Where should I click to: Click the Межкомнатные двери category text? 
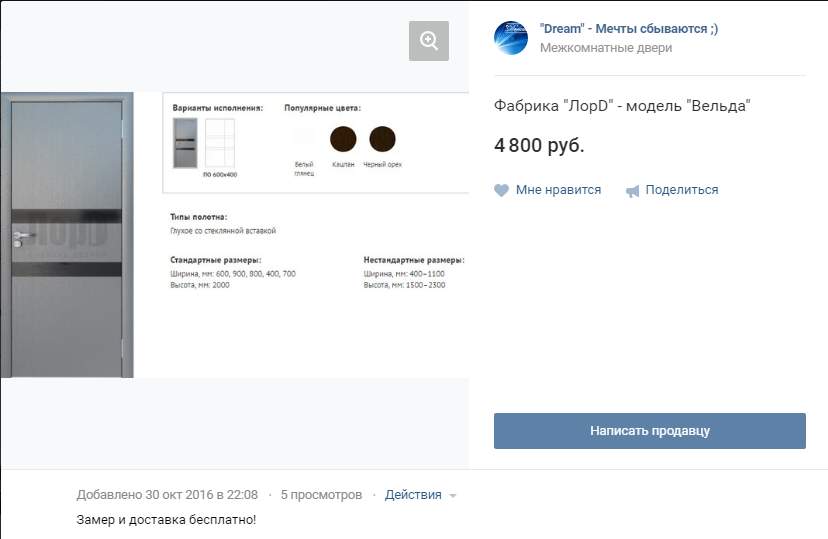pos(606,48)
